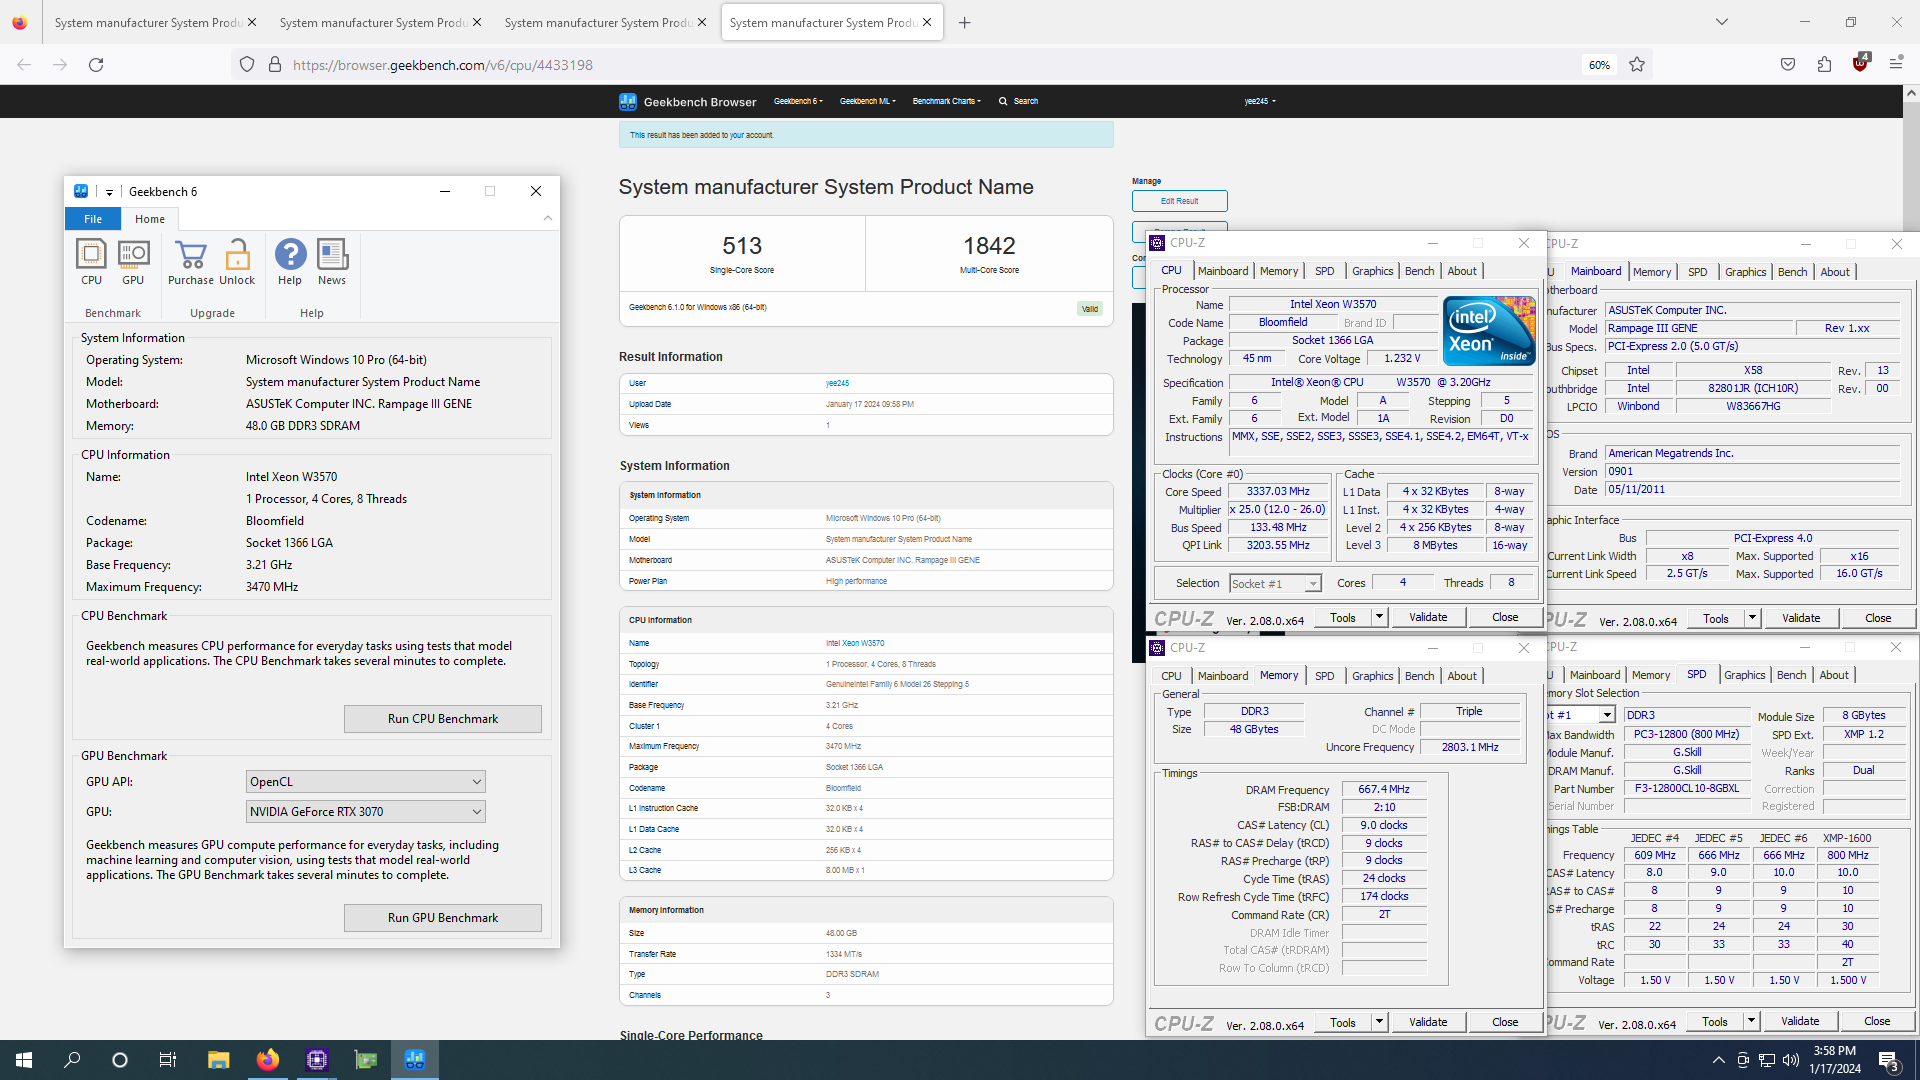Image resolution: width=1920 pixels, height=1080 pixels.
Task: Open About tab in CPU-Z CPU window
Action: 1462,271
